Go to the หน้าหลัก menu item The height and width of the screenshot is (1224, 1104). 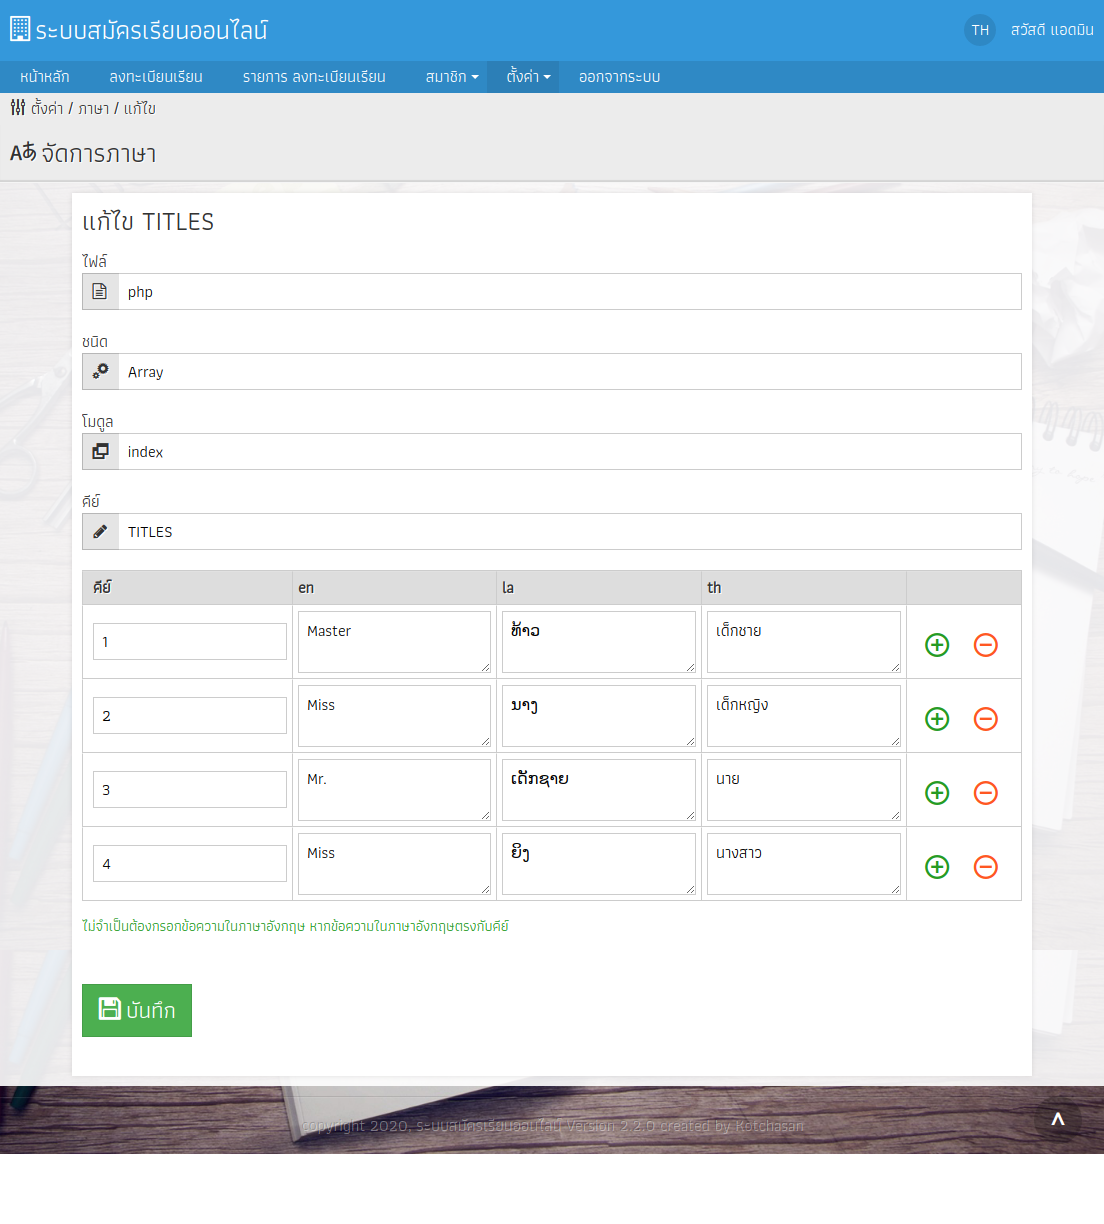[45, 77]
